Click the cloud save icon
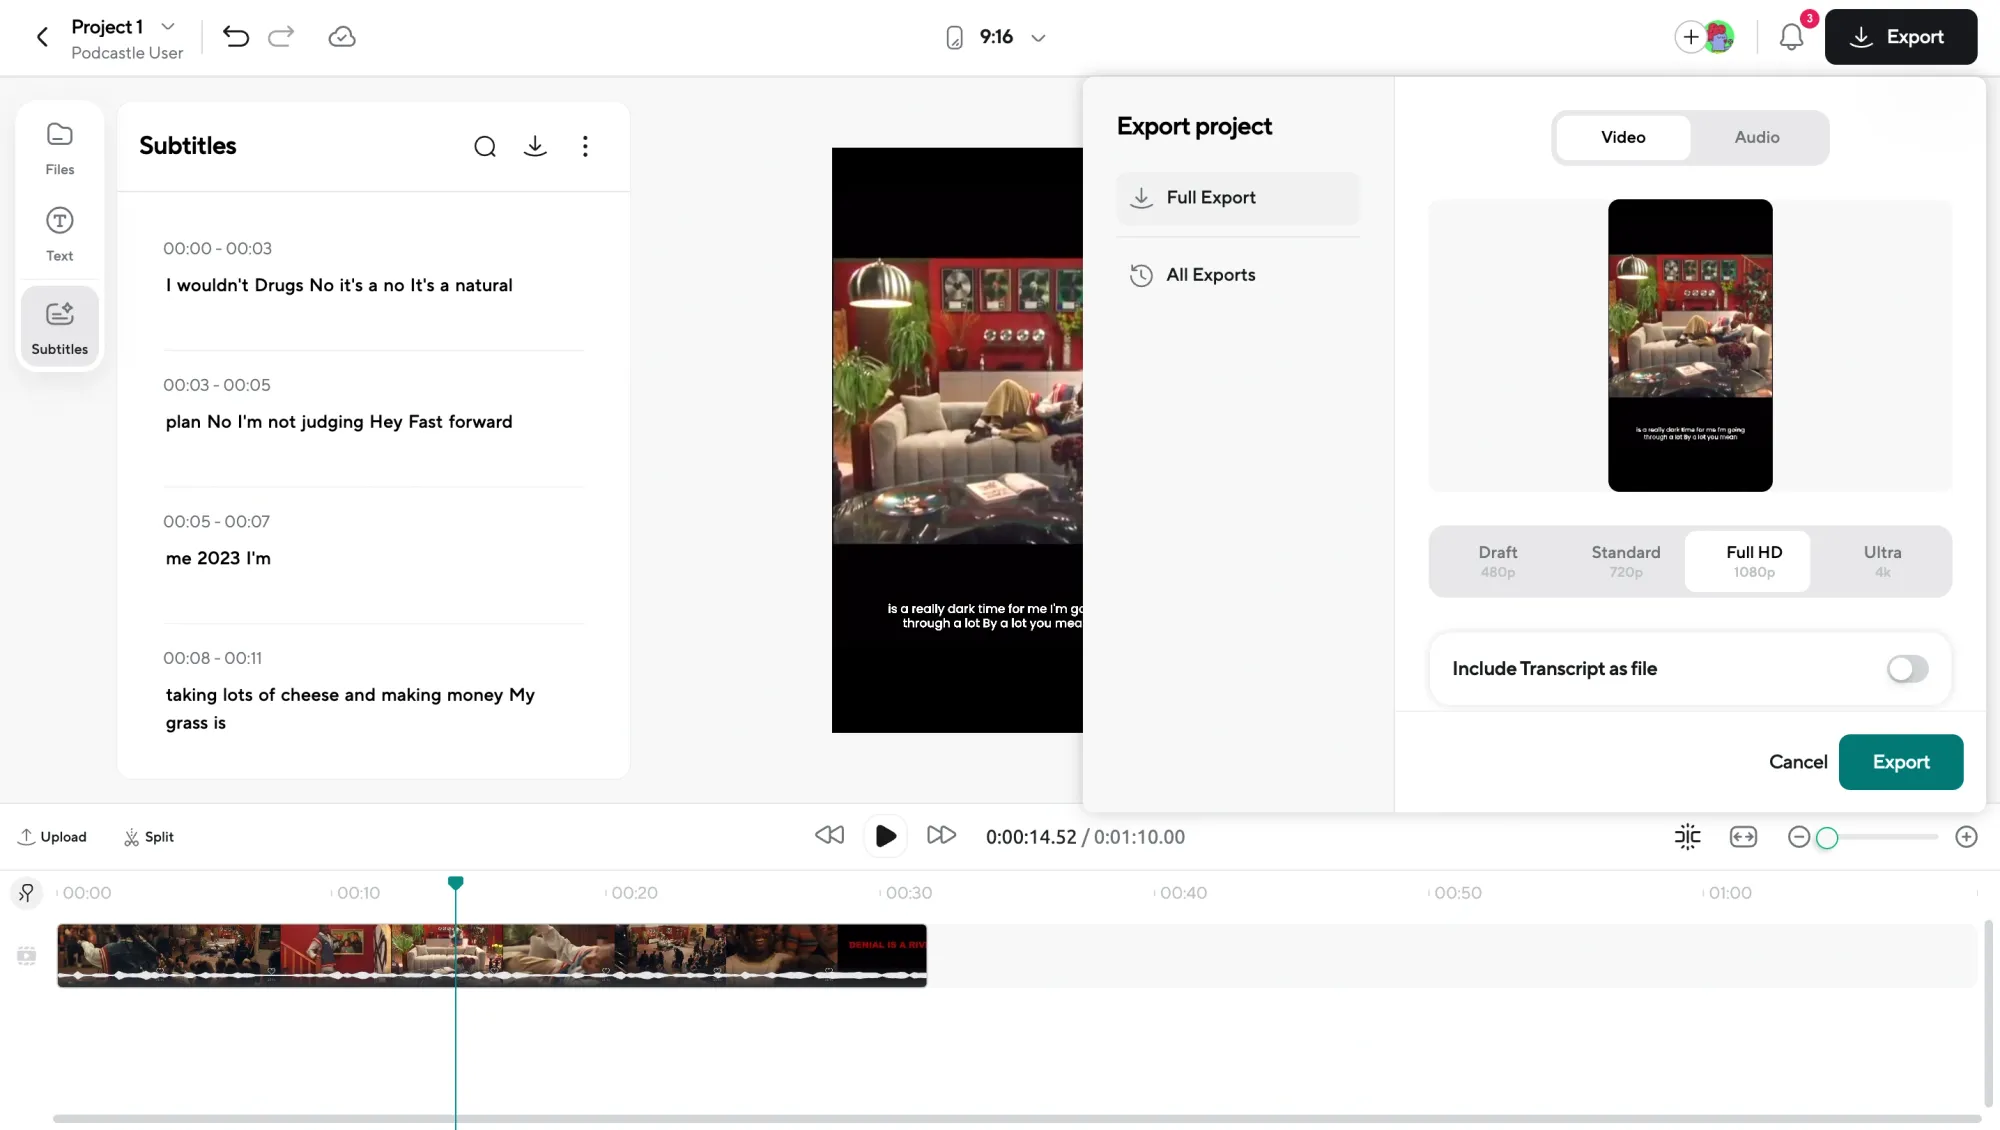 (x=341, y=36)
